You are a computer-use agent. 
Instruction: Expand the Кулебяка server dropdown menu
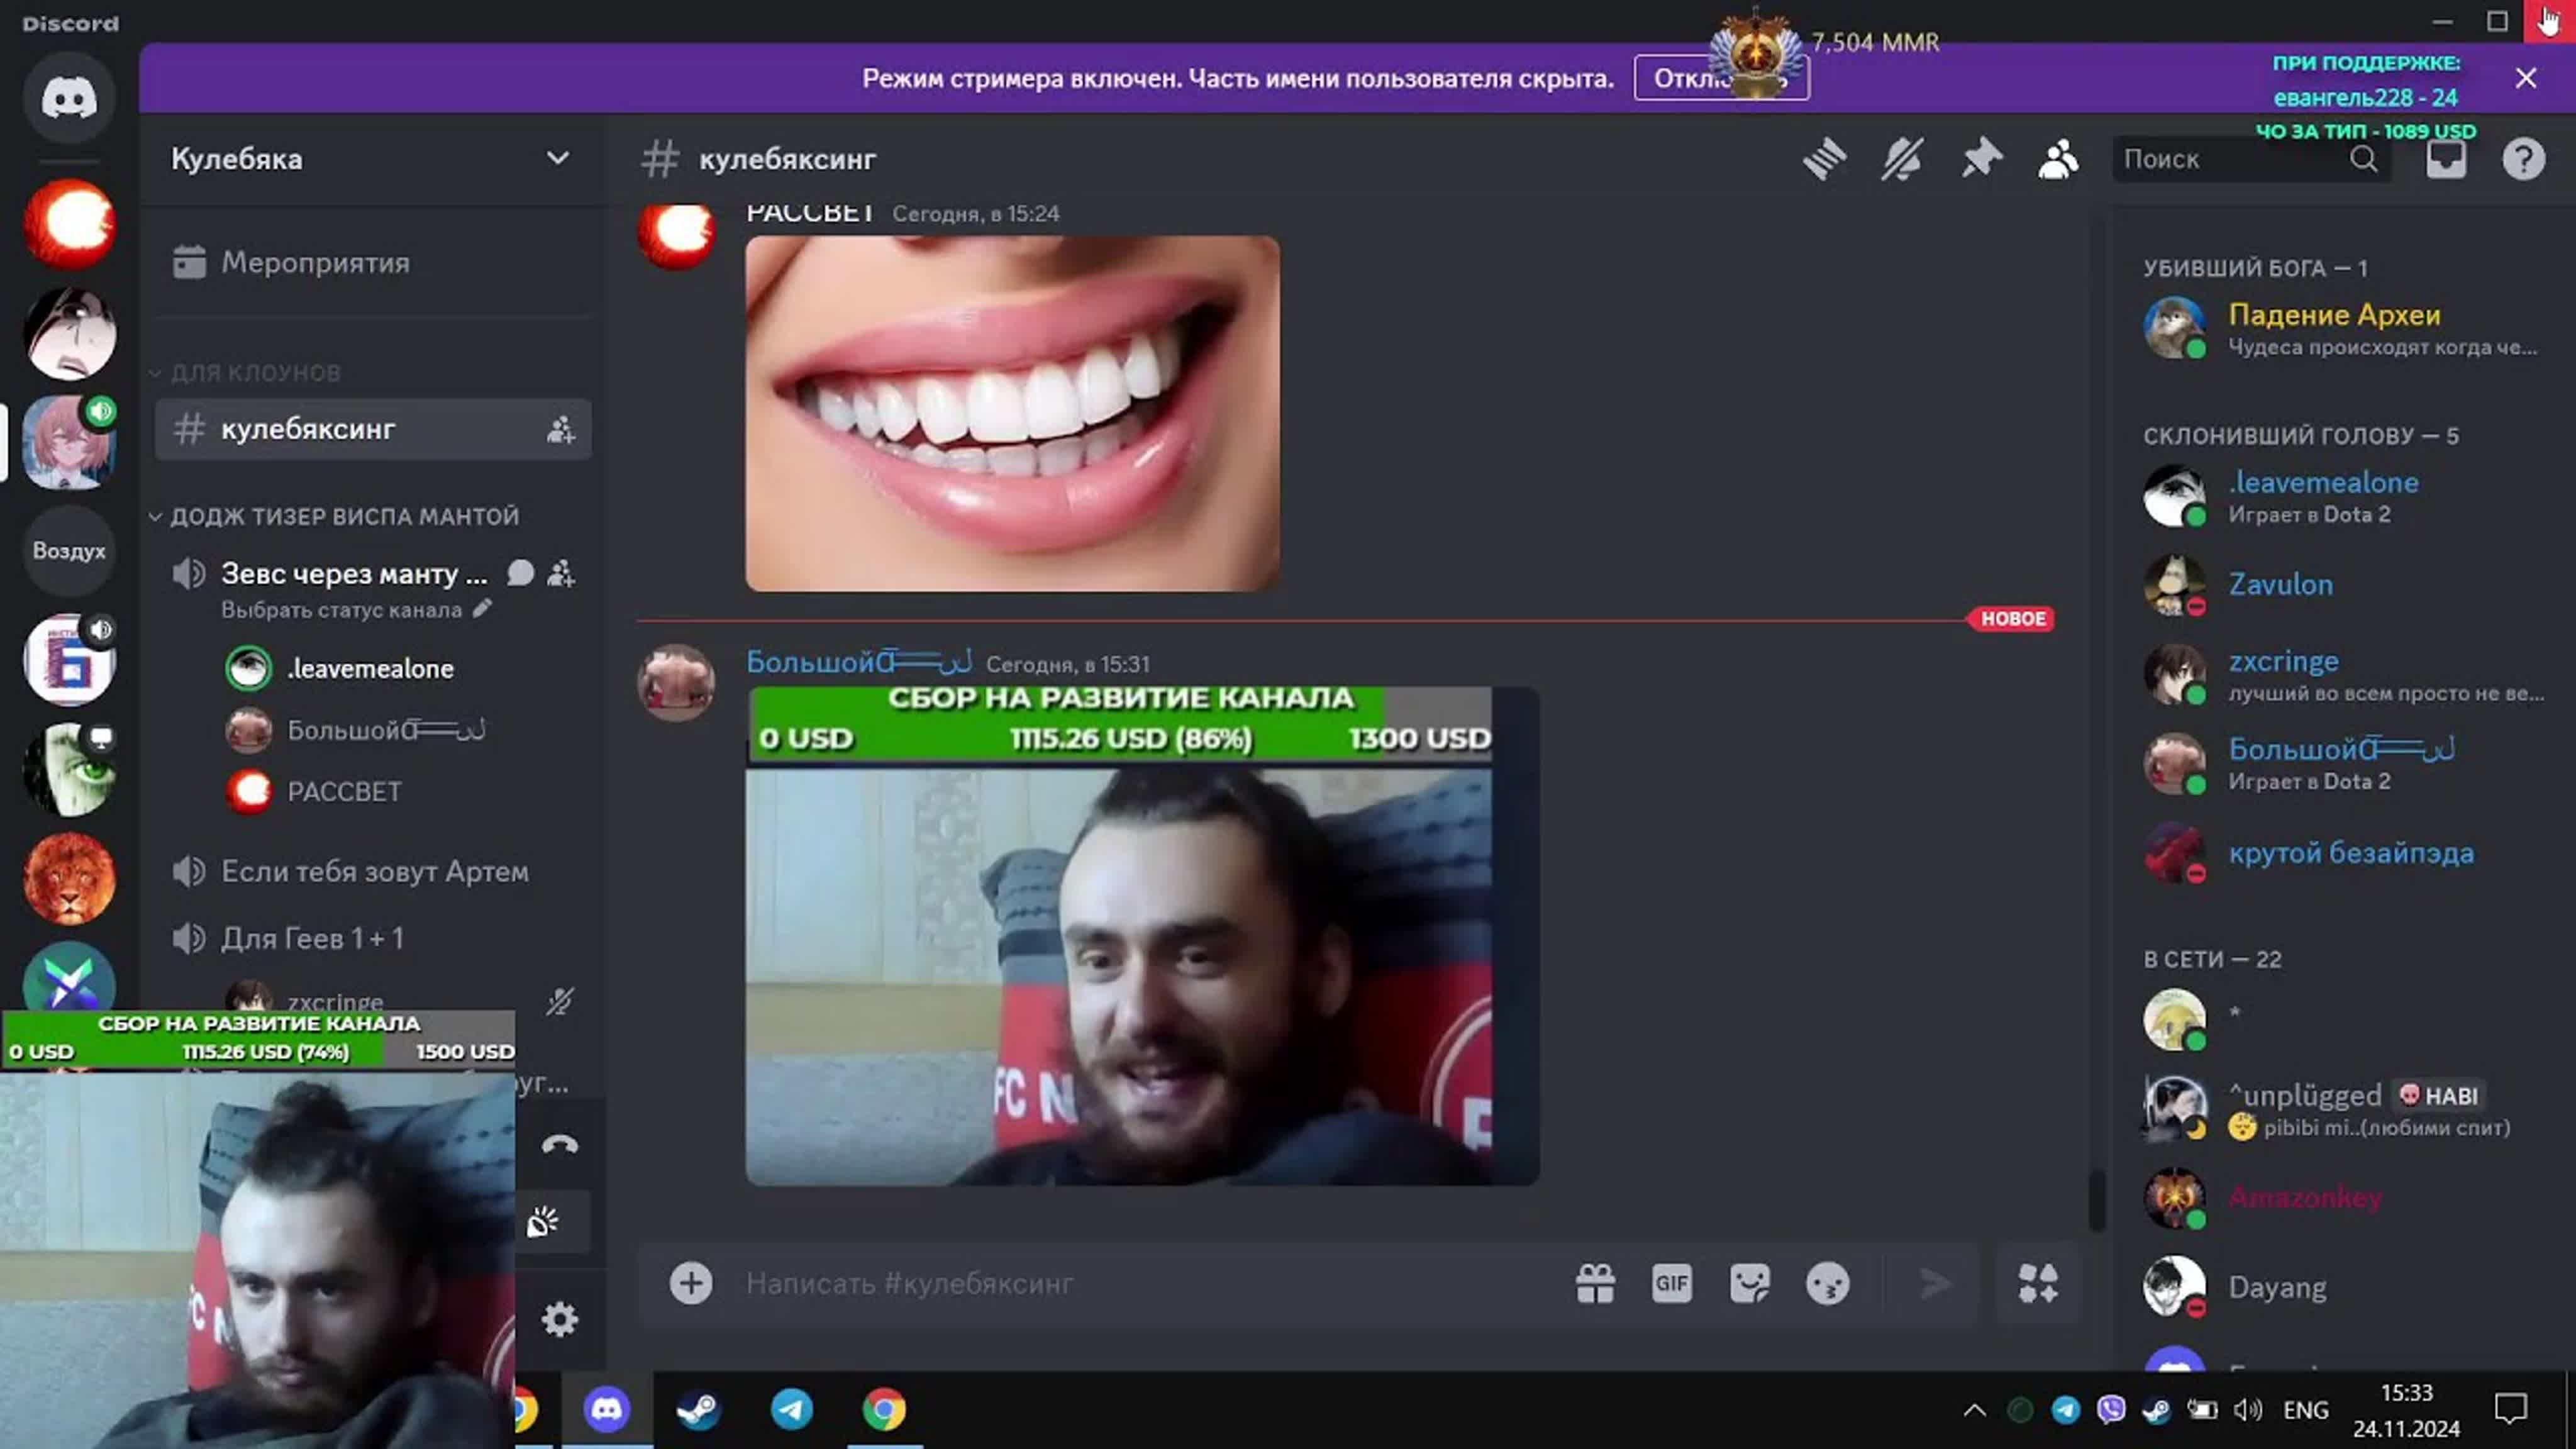tap(558, 158)
